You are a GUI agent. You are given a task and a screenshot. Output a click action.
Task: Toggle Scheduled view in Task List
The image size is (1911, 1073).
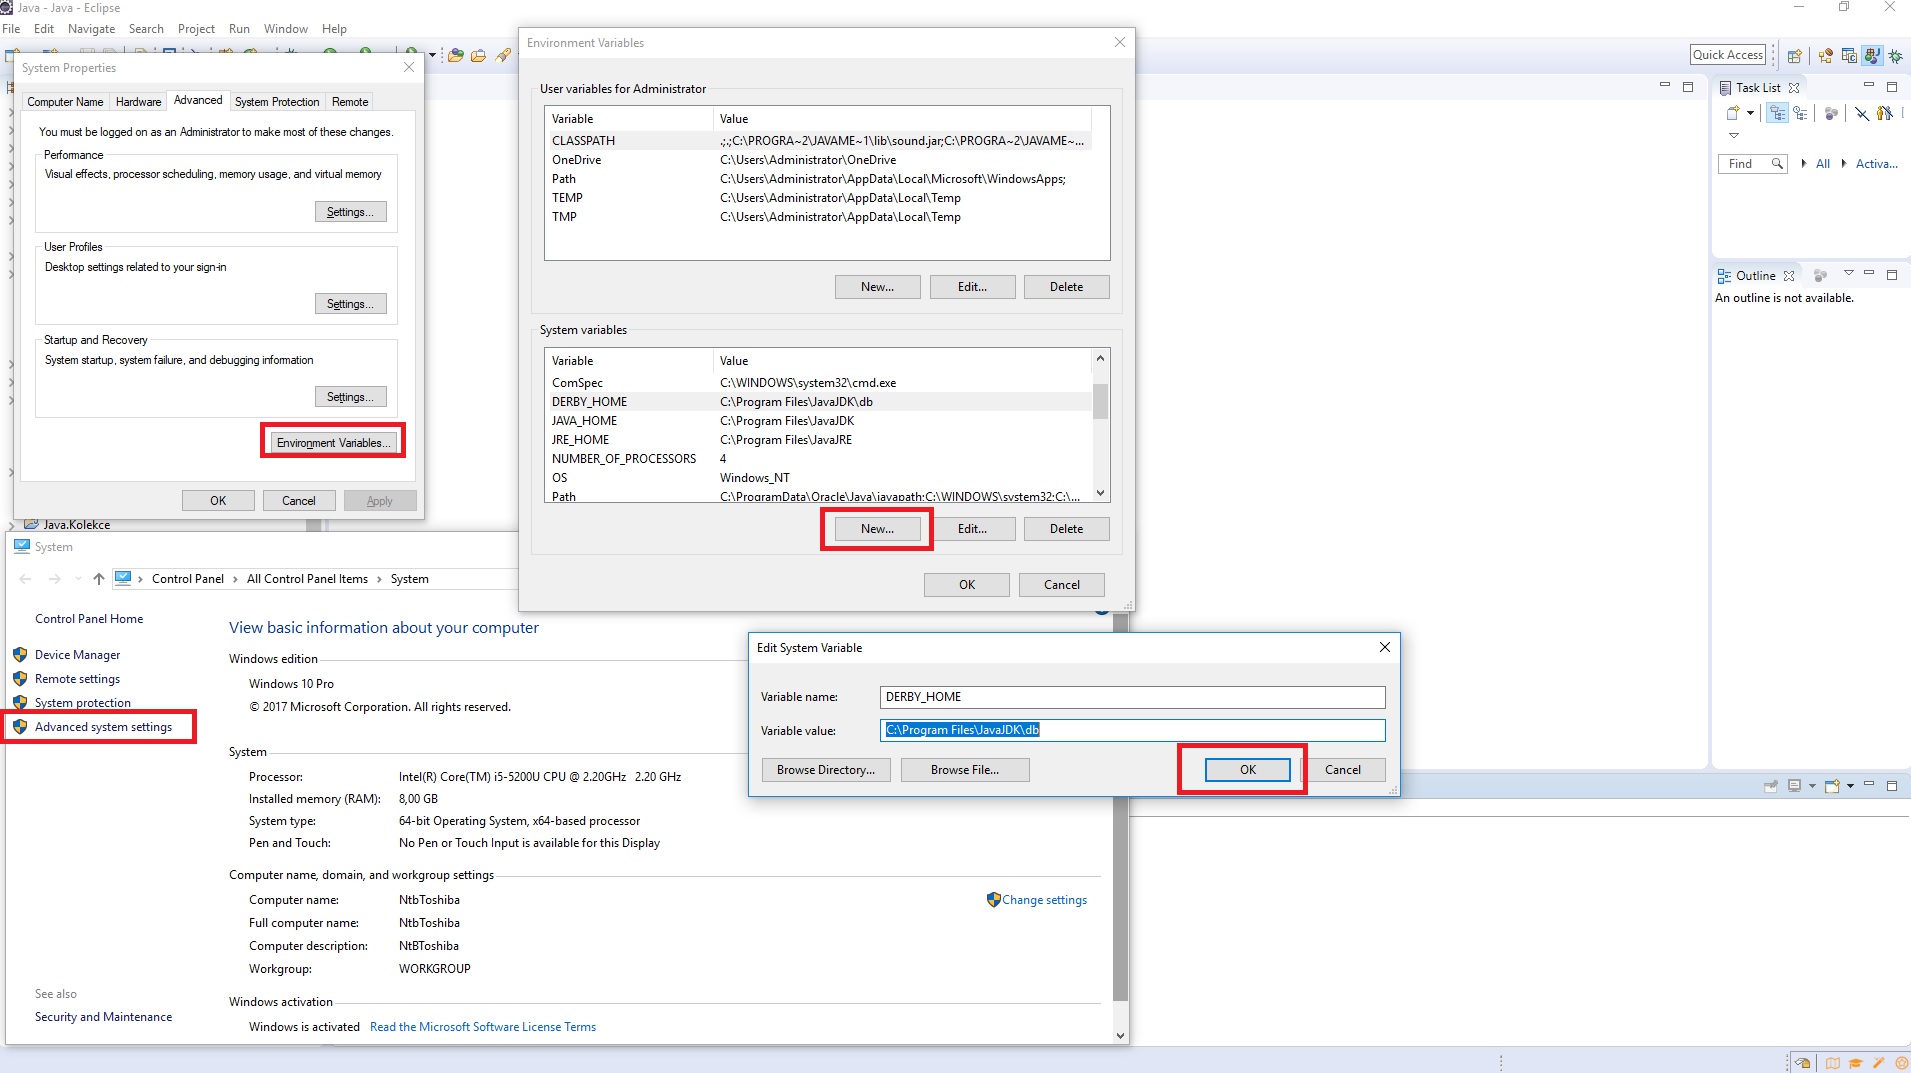[x=1800, y=113]
